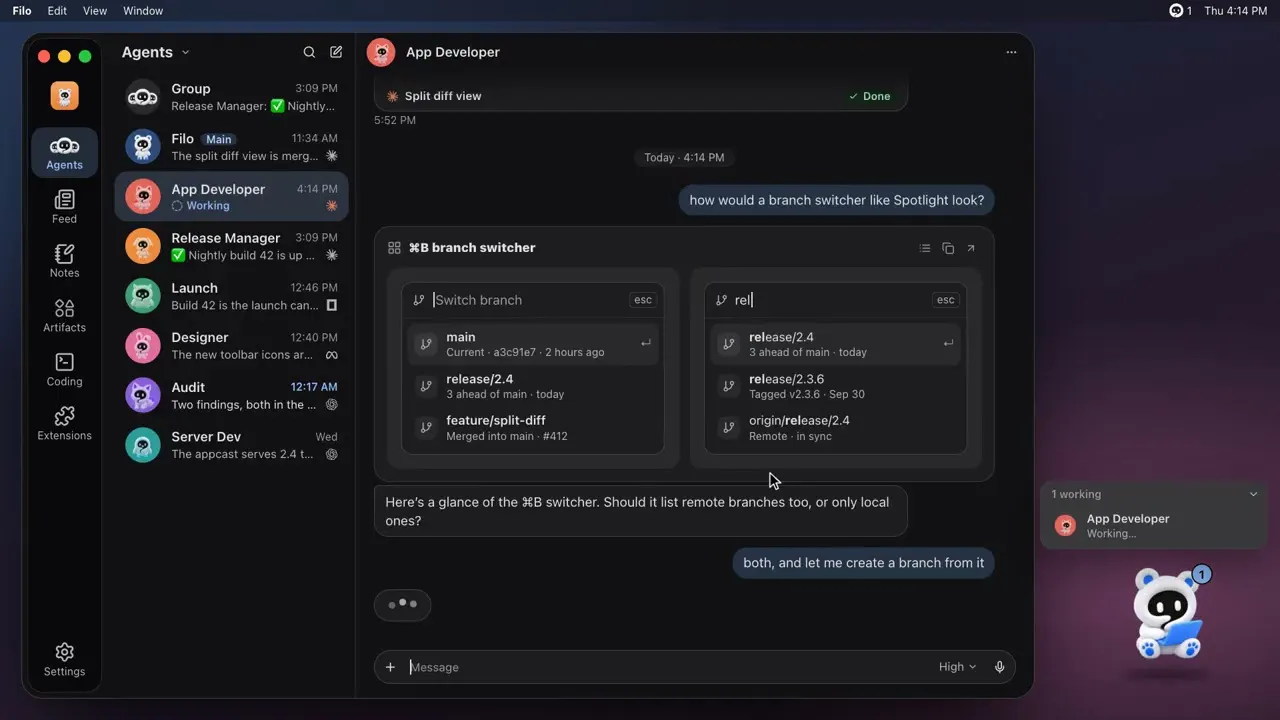Click the orange profile avatar above the Agents icon
This screenshot has height=720, width=1280.
64,96
